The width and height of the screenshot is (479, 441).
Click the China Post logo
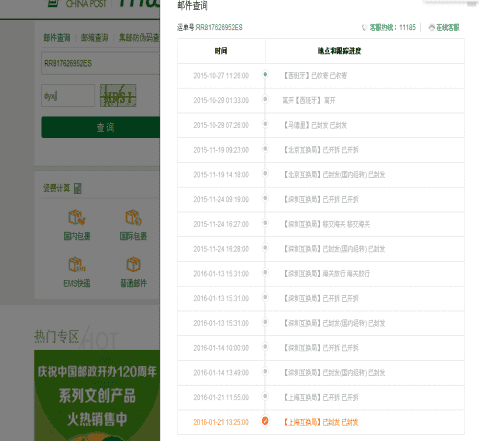point(77,3)
